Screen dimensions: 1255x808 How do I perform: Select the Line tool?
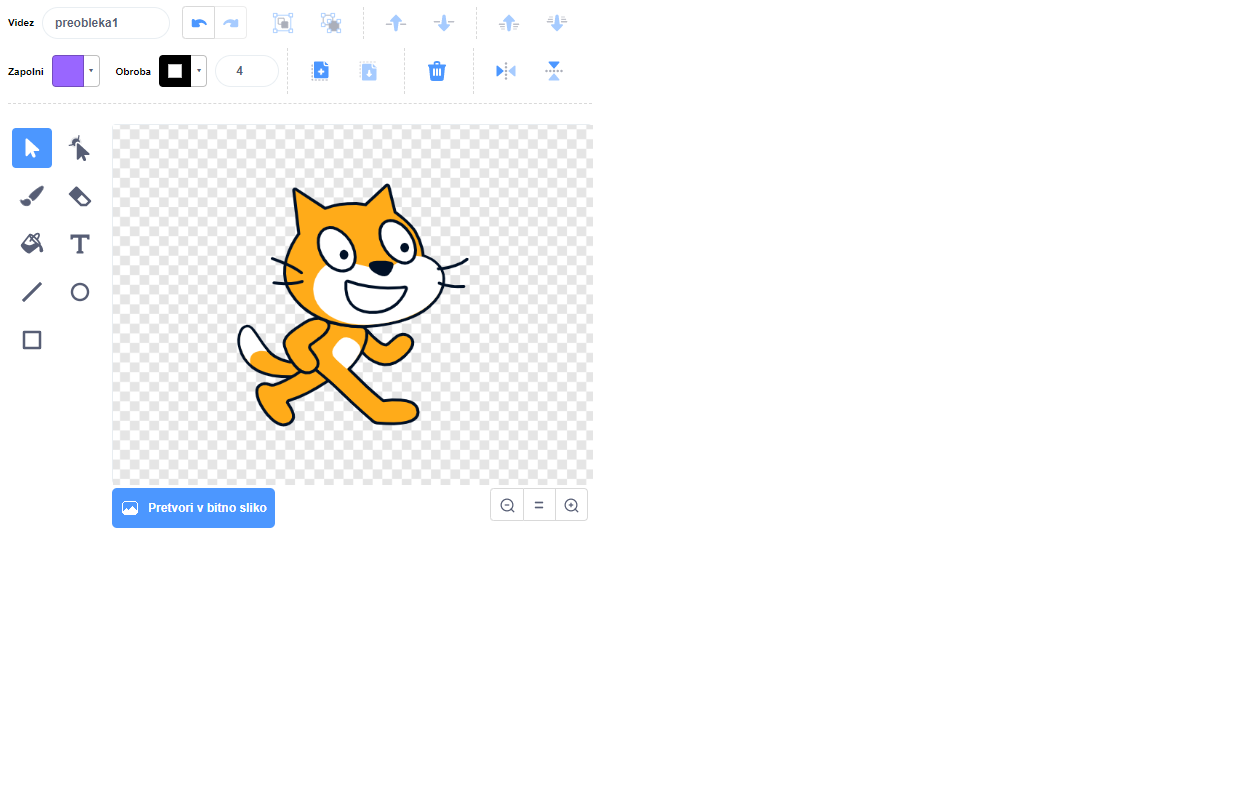click(31, 291)
